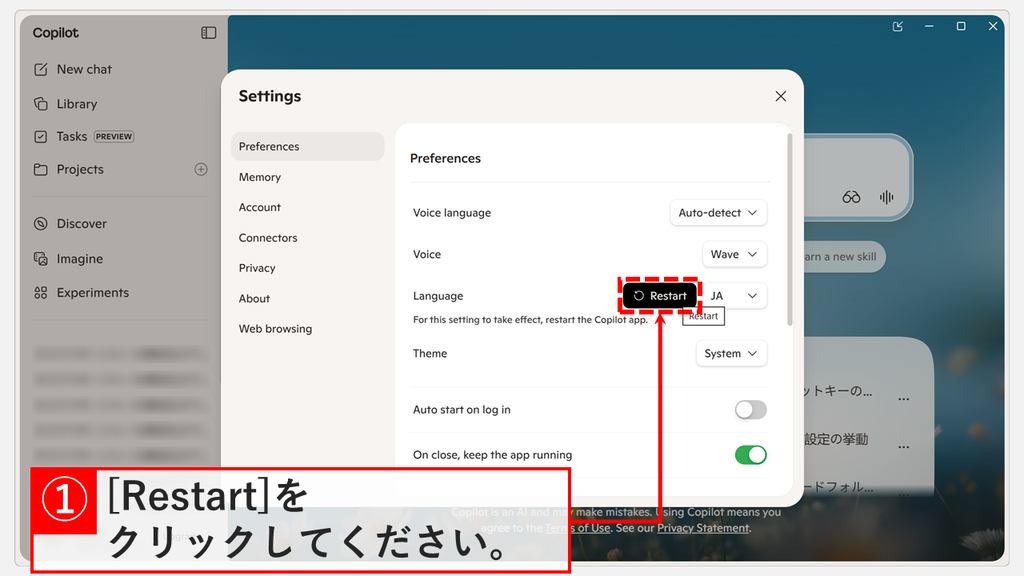Select the Web browsing settings tab

(x=276, y=328)
